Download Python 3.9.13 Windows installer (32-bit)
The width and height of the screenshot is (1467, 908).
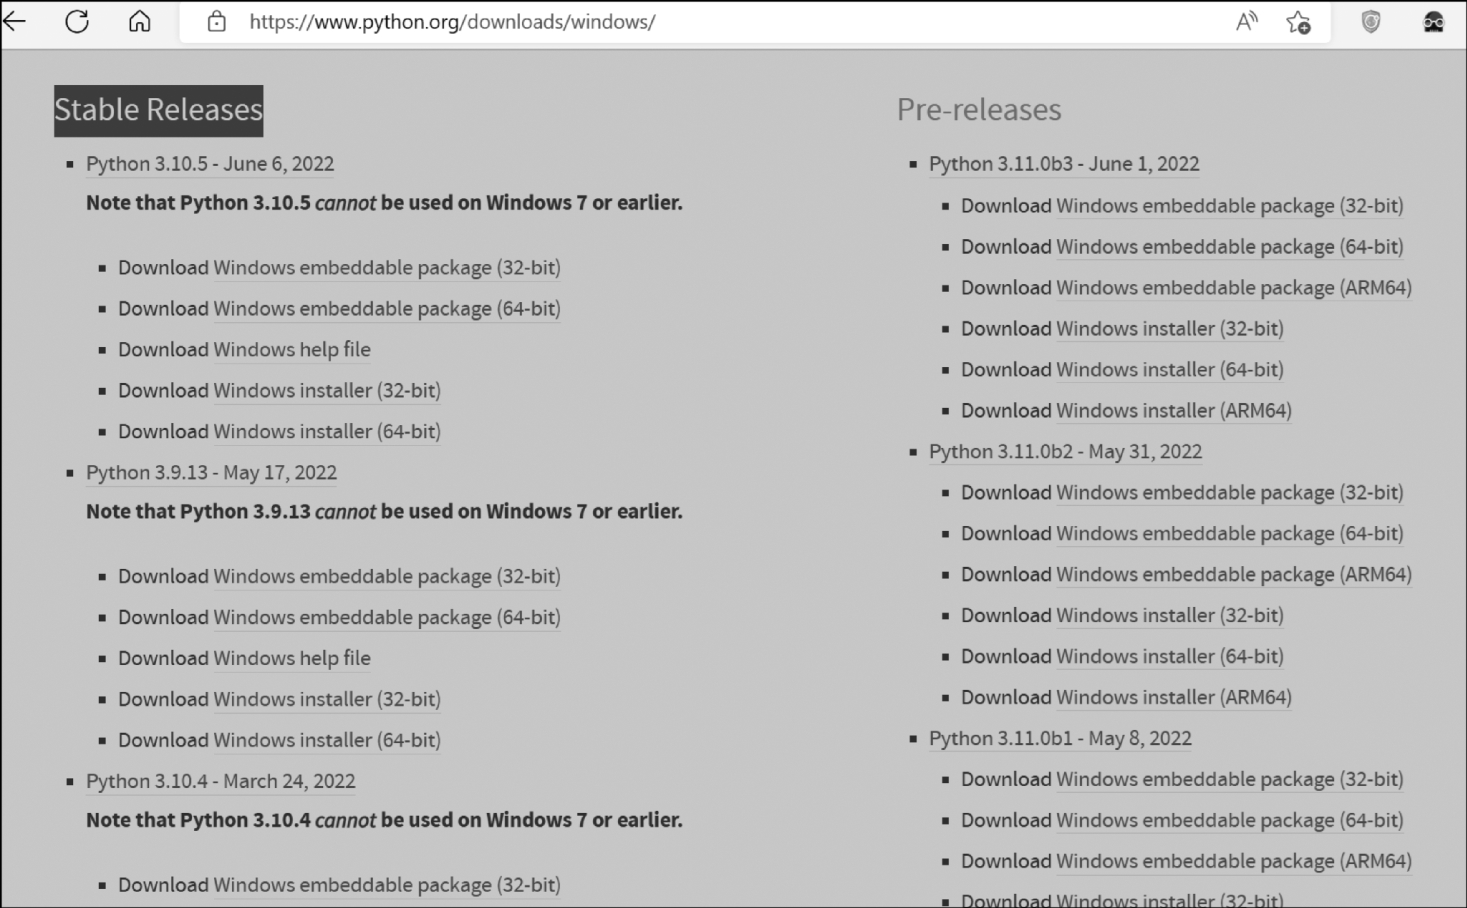(x=327, y=700)
